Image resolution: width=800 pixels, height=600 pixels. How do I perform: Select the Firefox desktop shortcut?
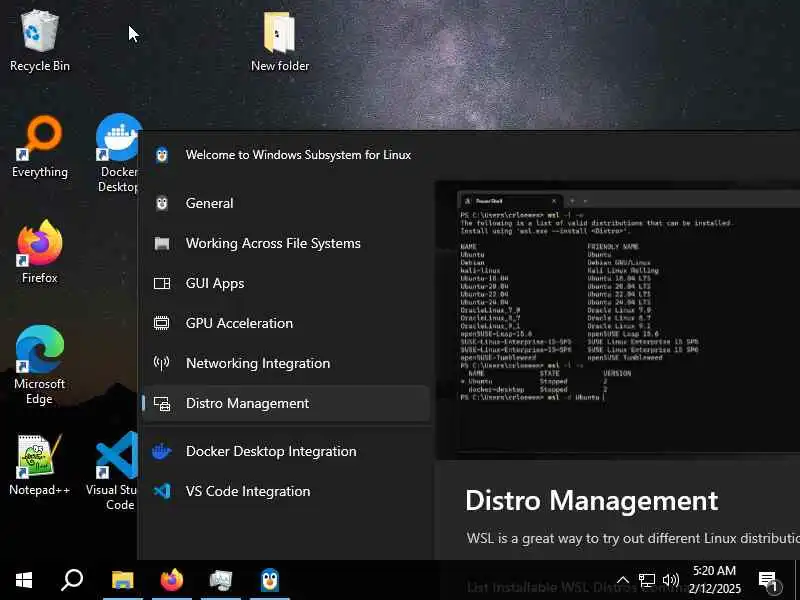pyautogui.click(x=40, y=252)
